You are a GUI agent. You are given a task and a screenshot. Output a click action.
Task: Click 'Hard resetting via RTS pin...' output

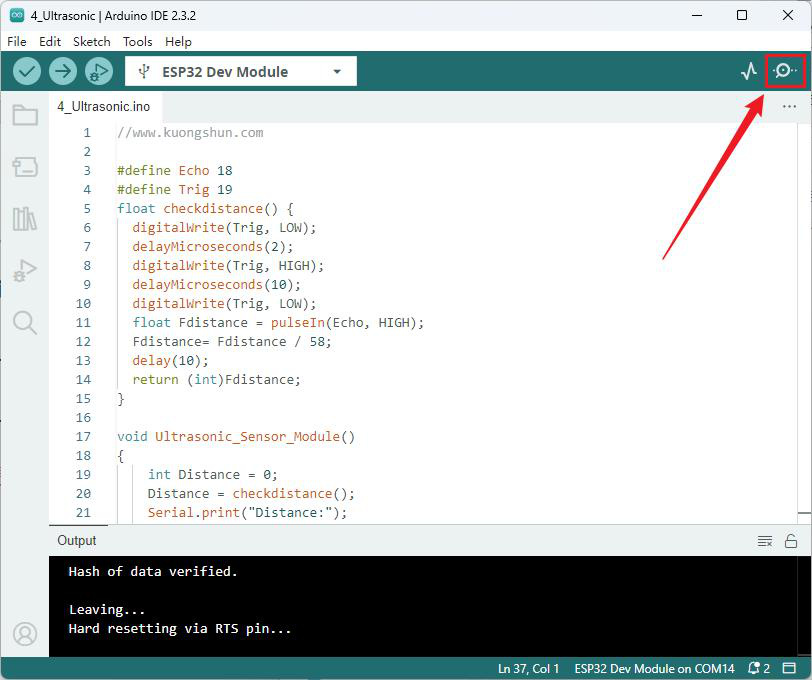coord(180,629)
